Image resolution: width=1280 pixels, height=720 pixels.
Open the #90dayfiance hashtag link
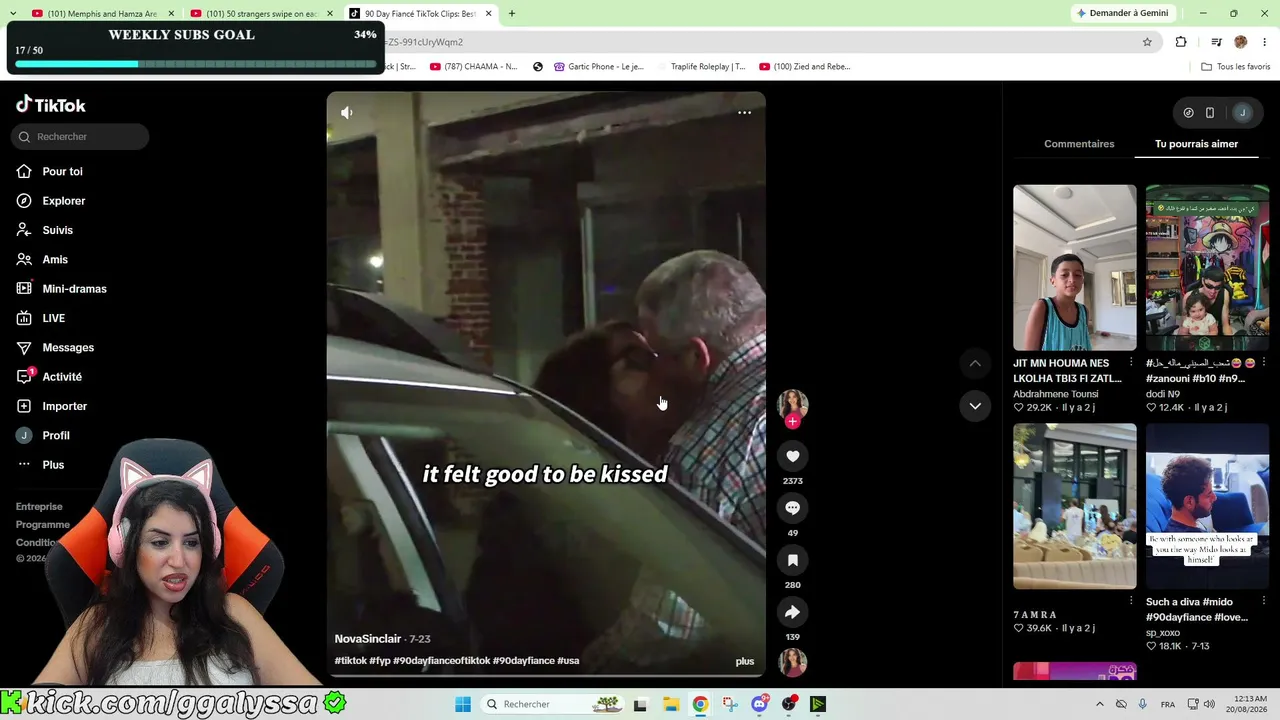pos(524,661)
